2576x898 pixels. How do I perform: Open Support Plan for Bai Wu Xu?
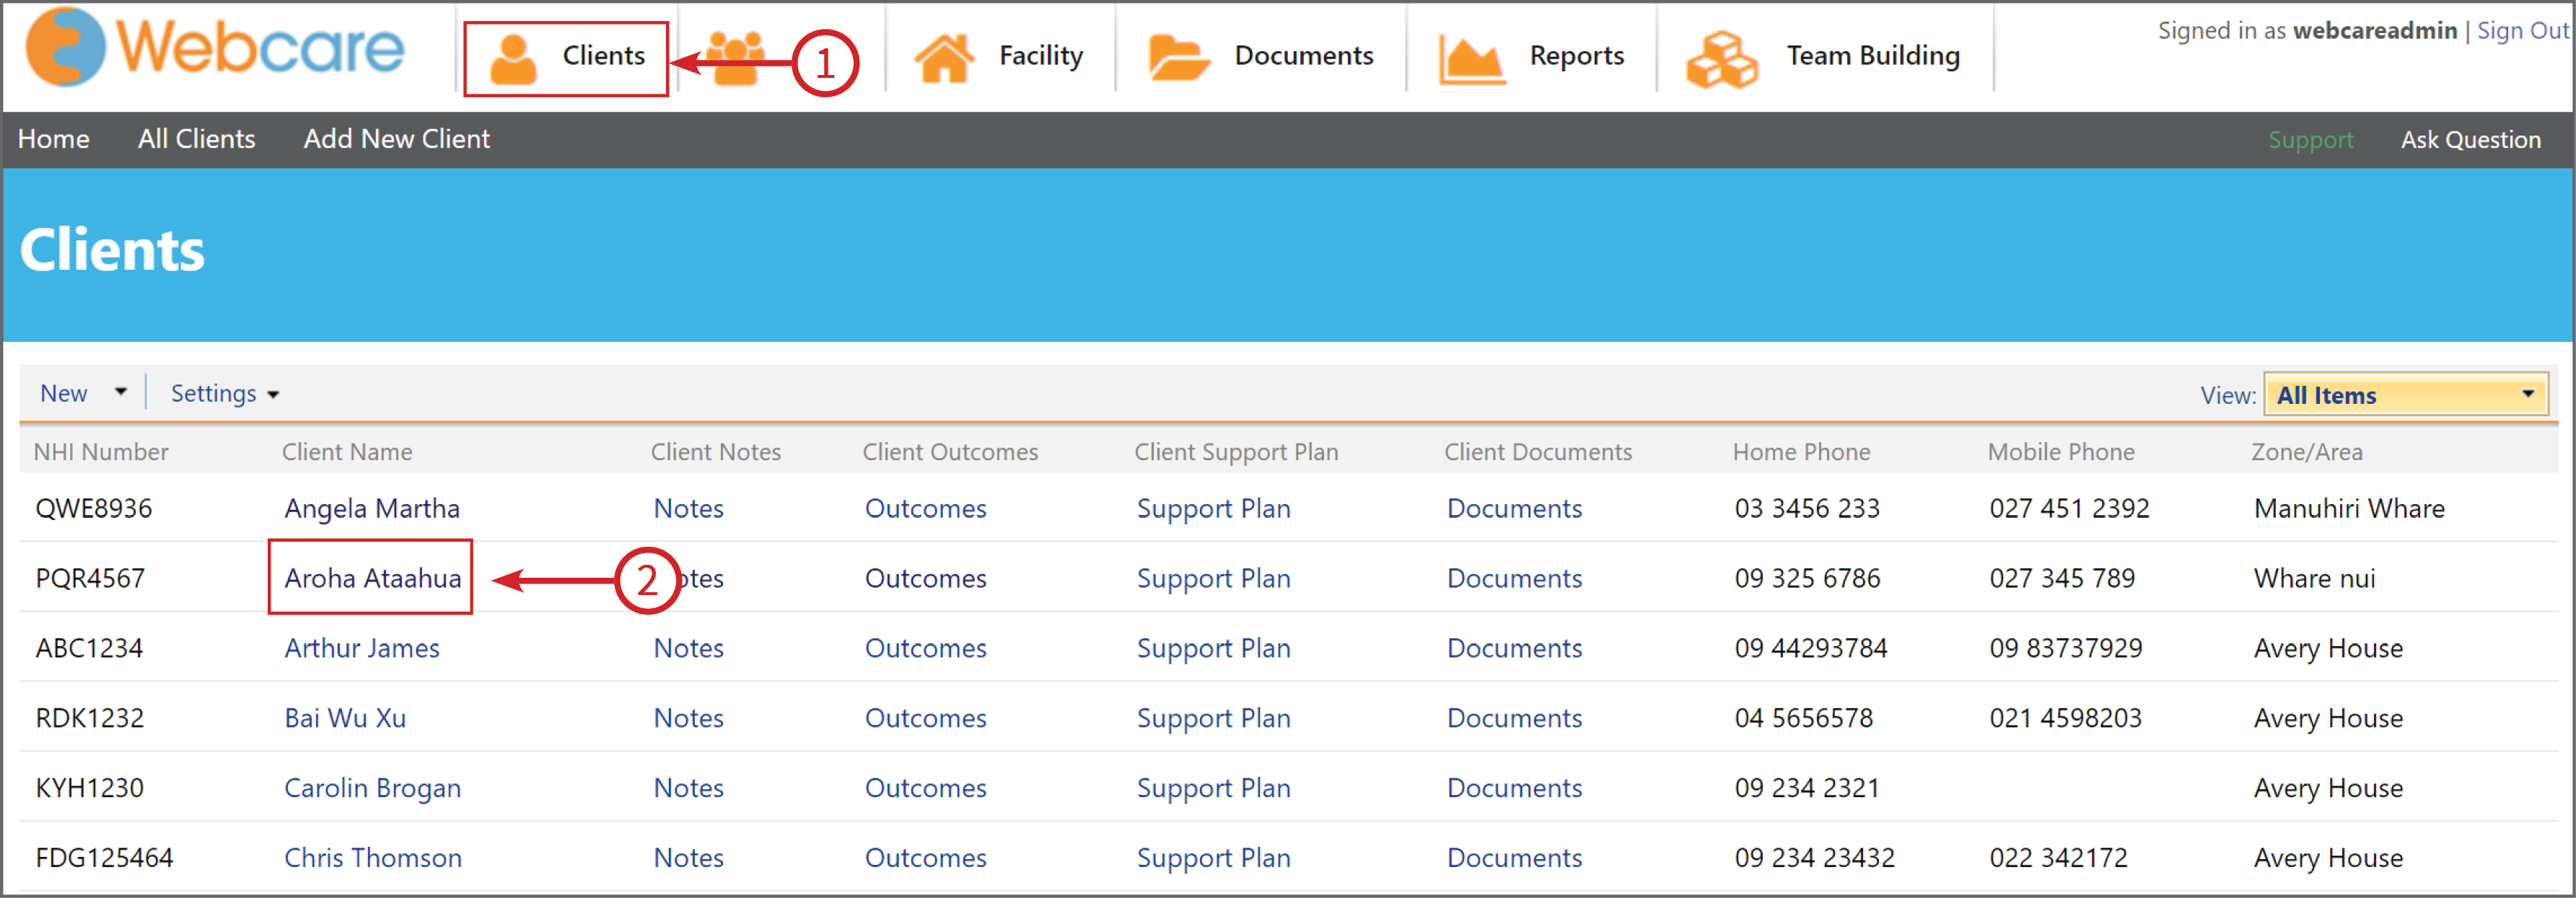1213,718
